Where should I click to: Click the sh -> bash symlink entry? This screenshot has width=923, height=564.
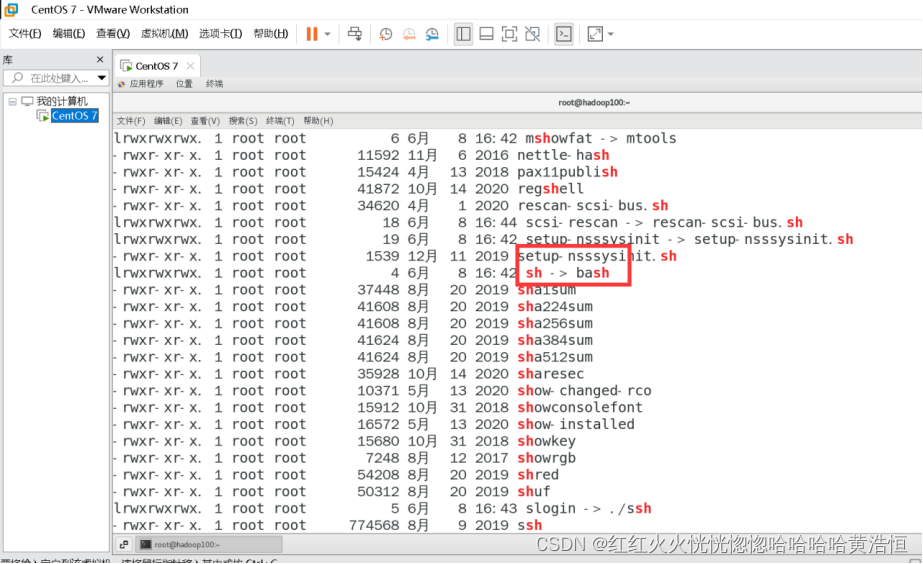point(567,273)
